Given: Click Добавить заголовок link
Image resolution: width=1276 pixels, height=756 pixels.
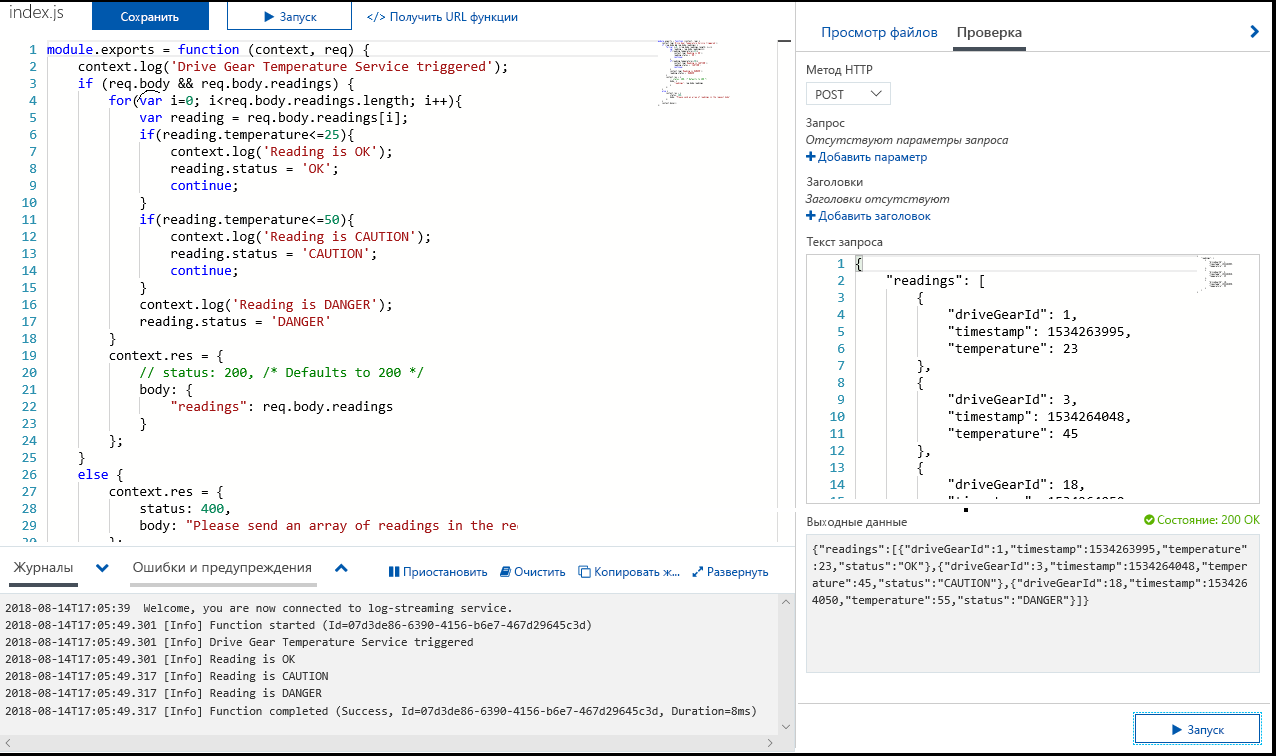Looking at the screenshot, I should 868,216.
